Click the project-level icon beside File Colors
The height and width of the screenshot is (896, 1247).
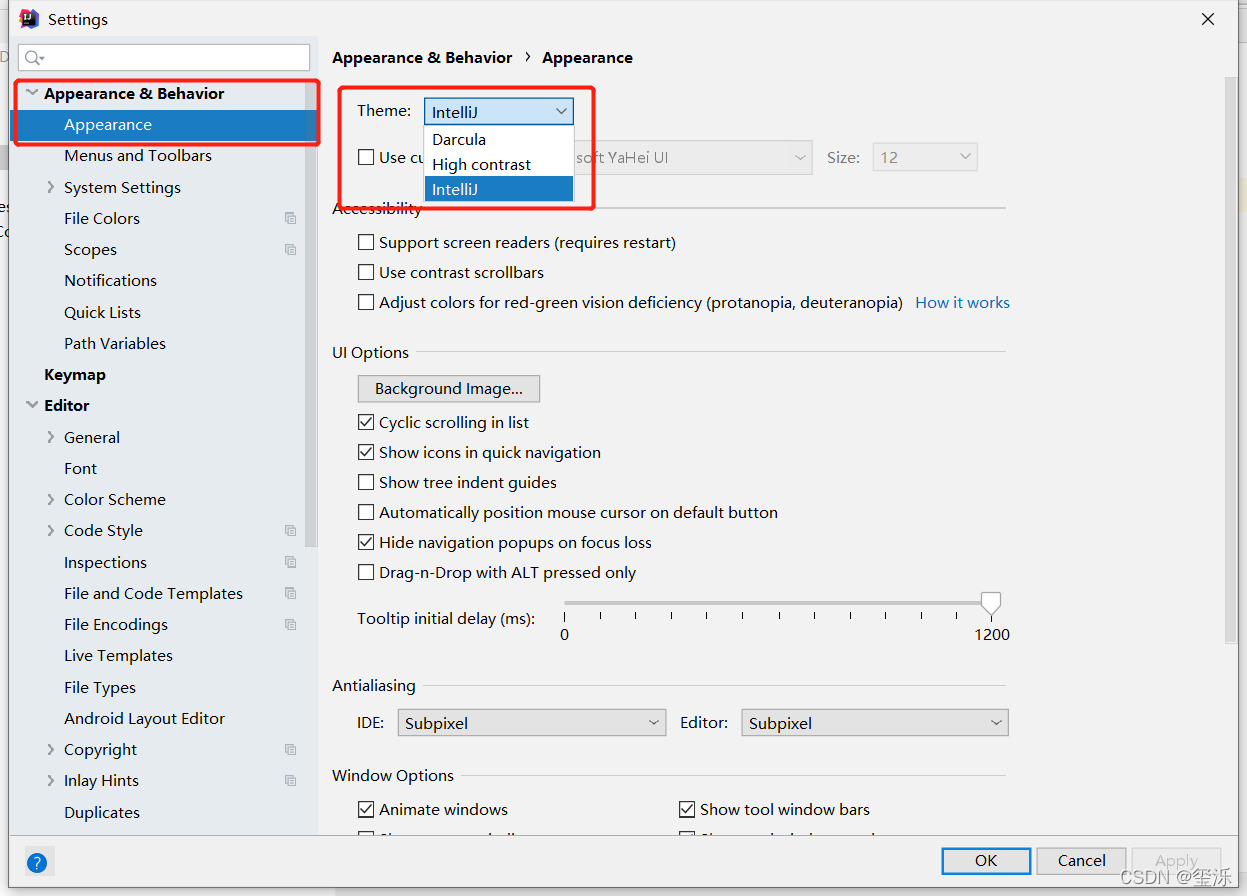point(290,218)
